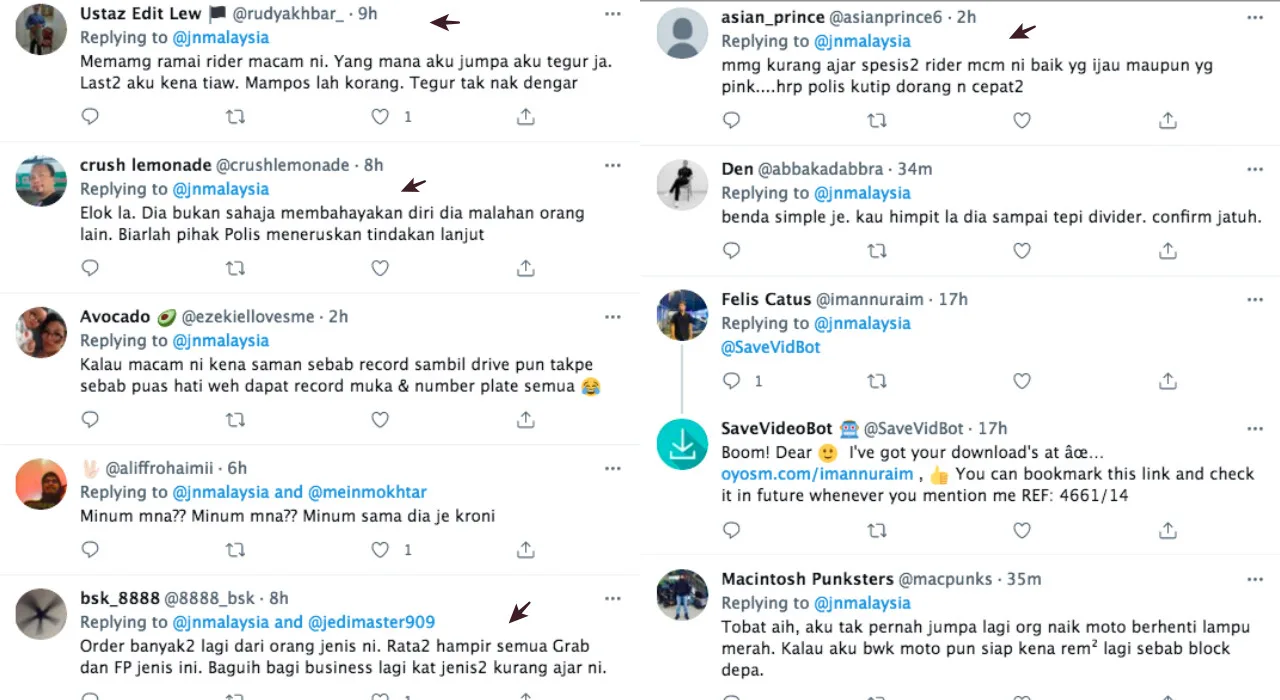Open the @SaveVidBot mention in Felis Catus's tweet
This screenshot has width=1280, height=700.
click(771, 347)
